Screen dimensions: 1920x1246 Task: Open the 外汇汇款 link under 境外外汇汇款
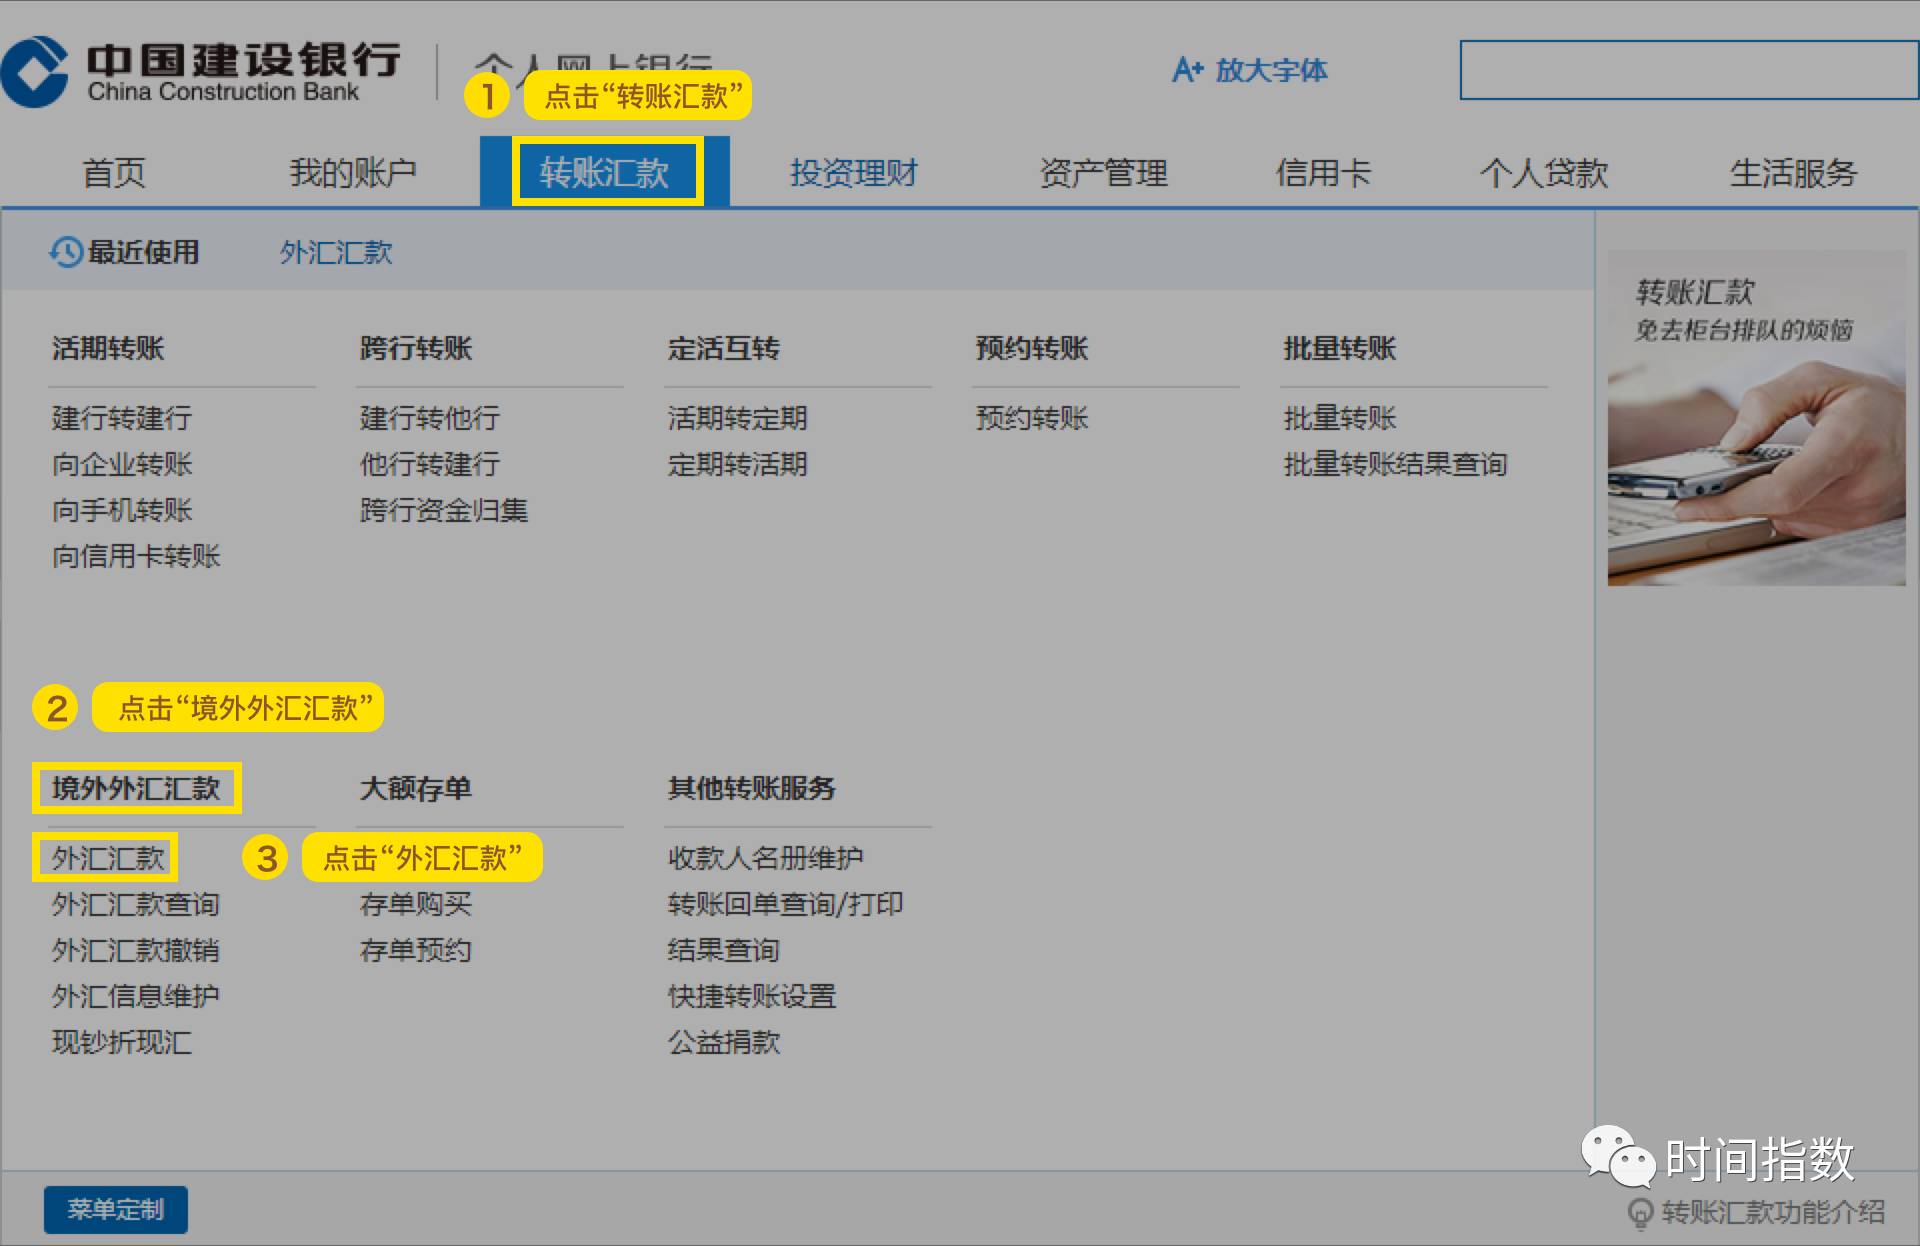click(x=107, y=858)
